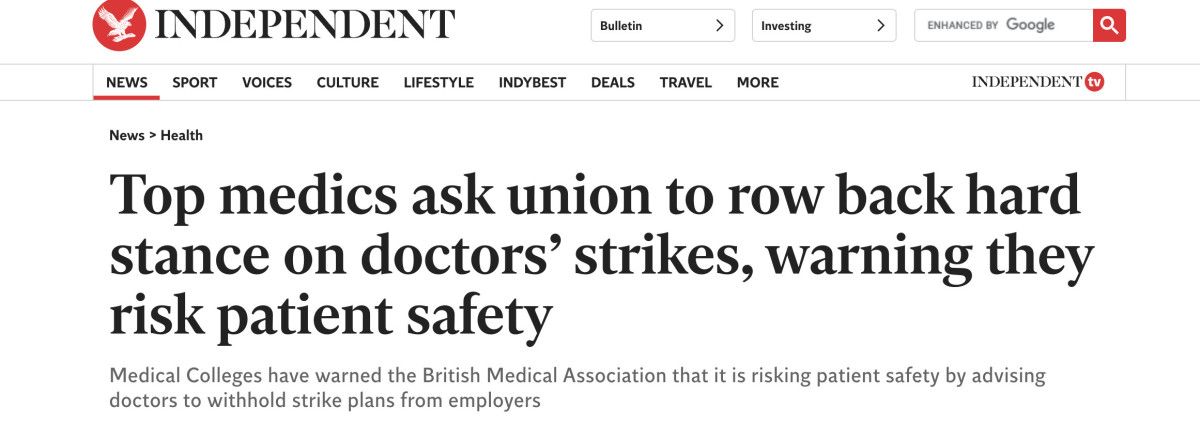Click the Bulletin button label
The width and height of the screenshot is (1200, 422).
621,26
